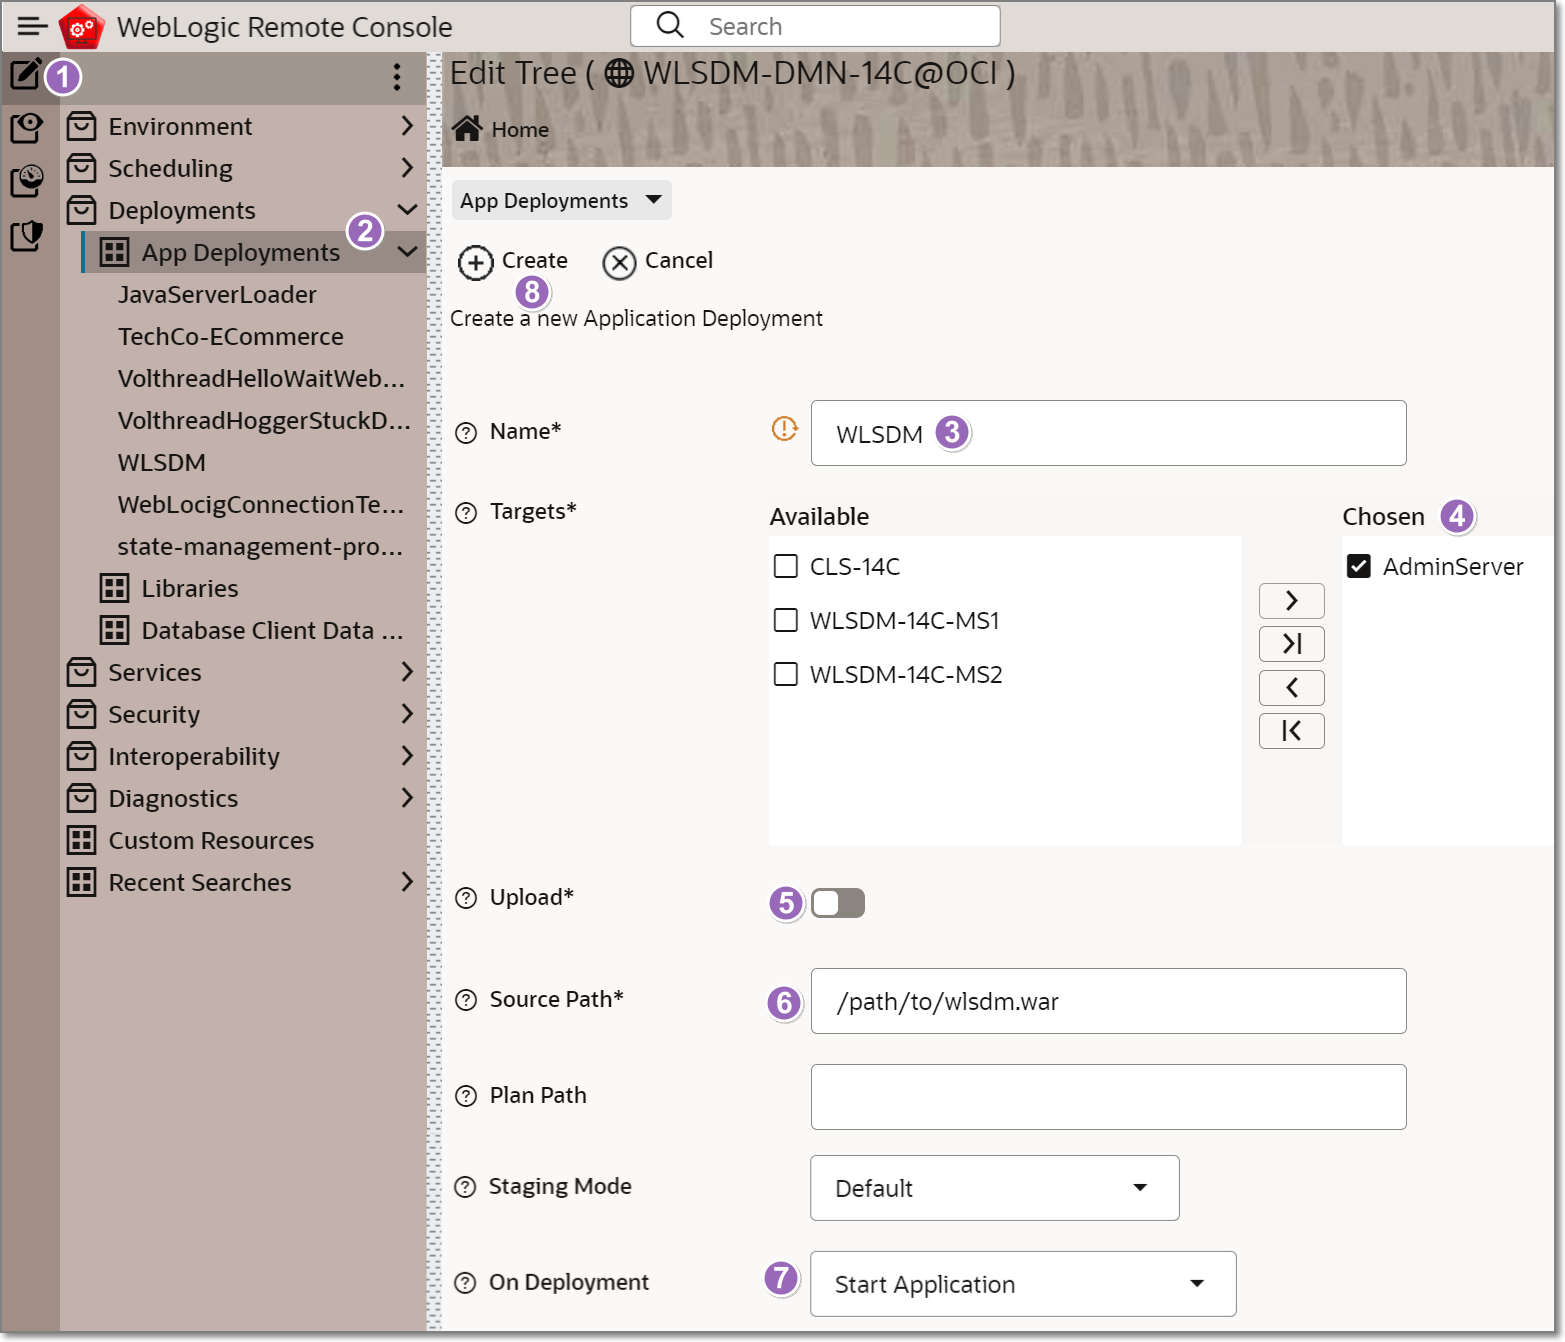This screenshot has width=1565, height=1342.
Task: Select JavaServerLoader in the tree
Action: coord(217,294)
